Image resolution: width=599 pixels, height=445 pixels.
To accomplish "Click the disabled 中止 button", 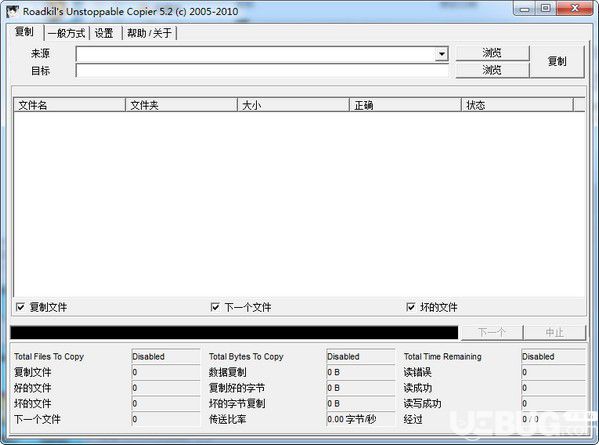I will click(x=555, y=332).
